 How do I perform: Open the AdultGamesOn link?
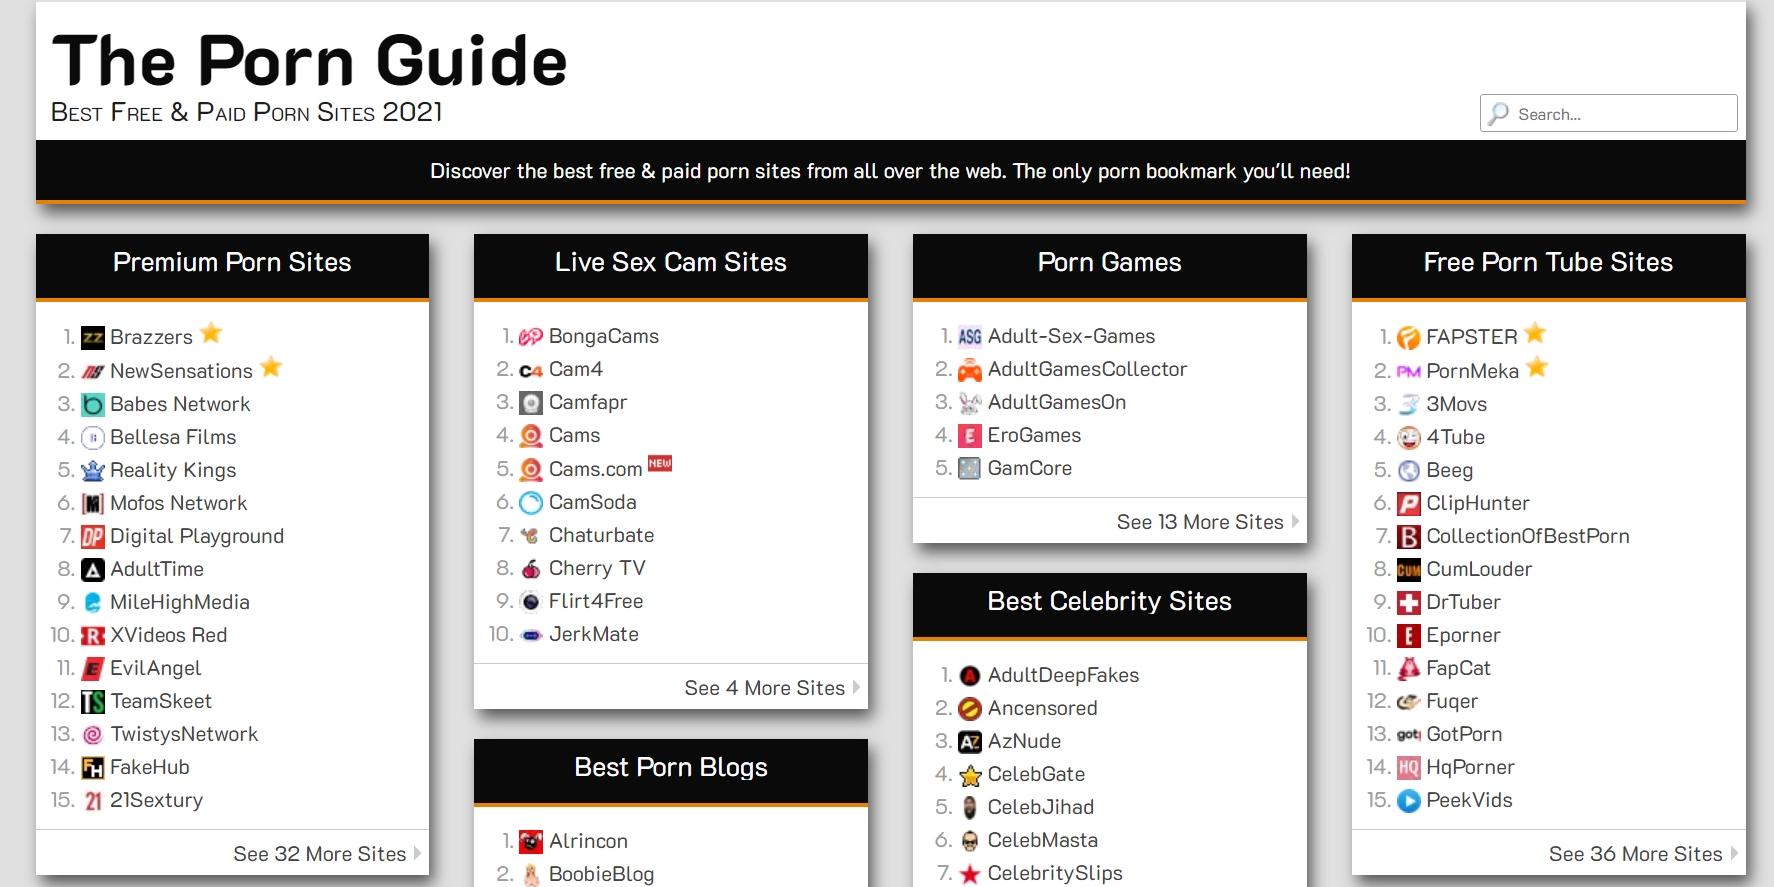click(1057, 402)
